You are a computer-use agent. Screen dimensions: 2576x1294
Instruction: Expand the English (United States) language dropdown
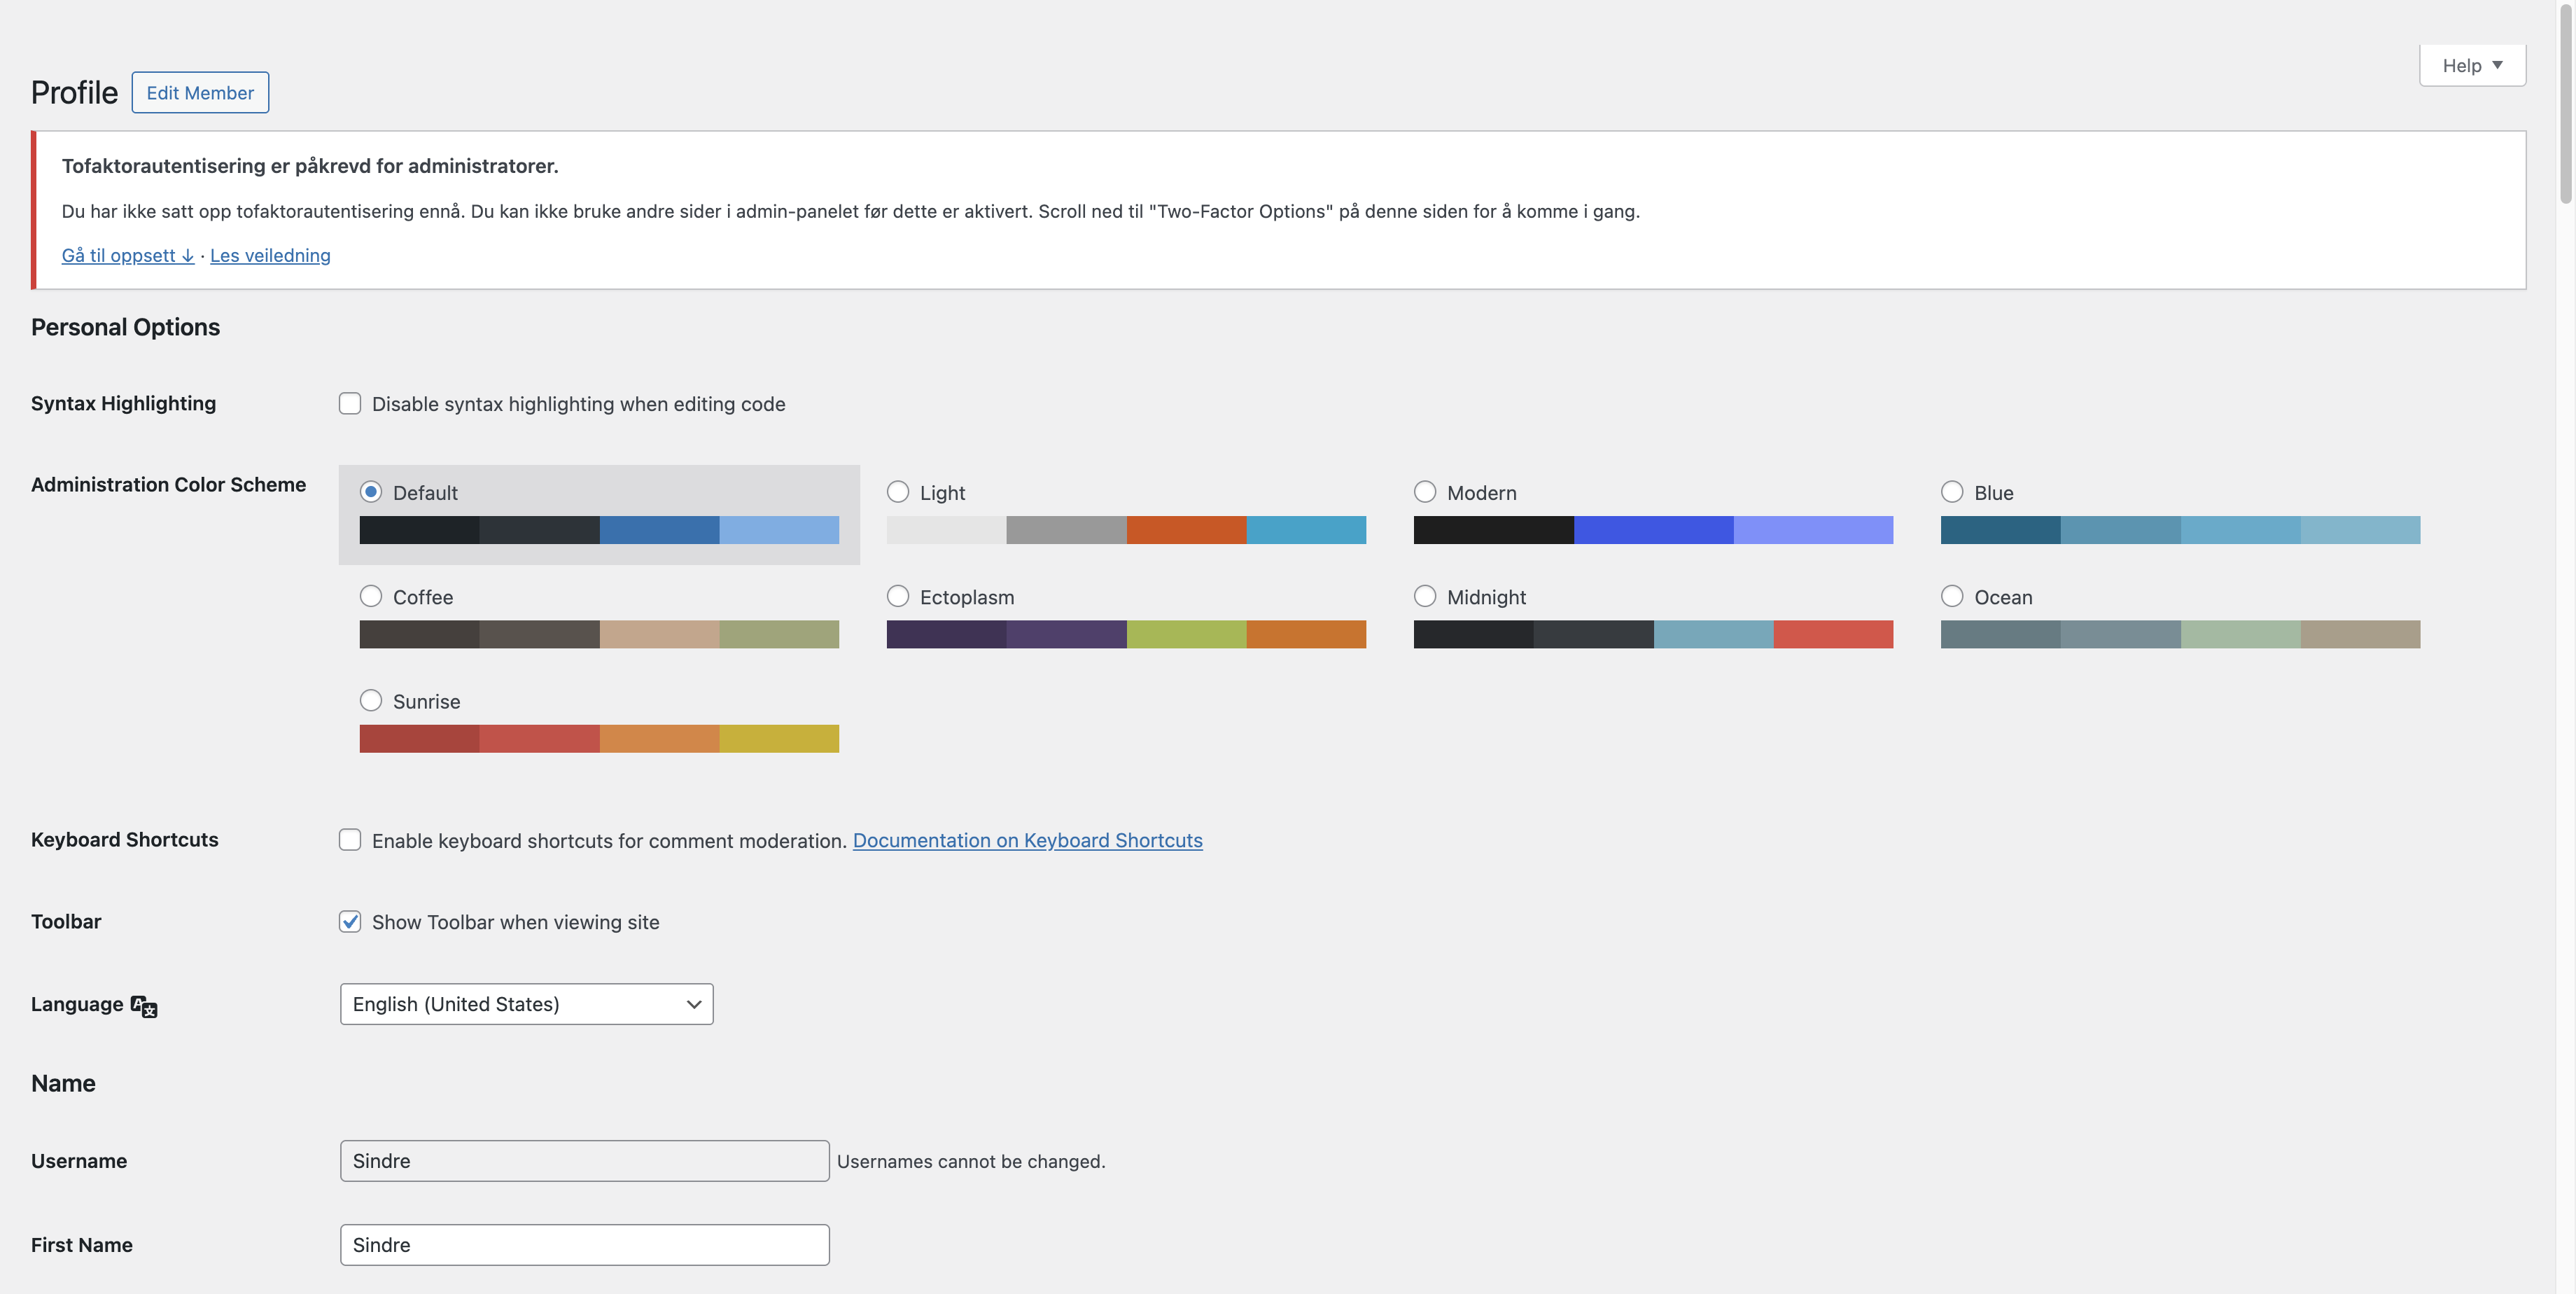tap(526, 1003)
